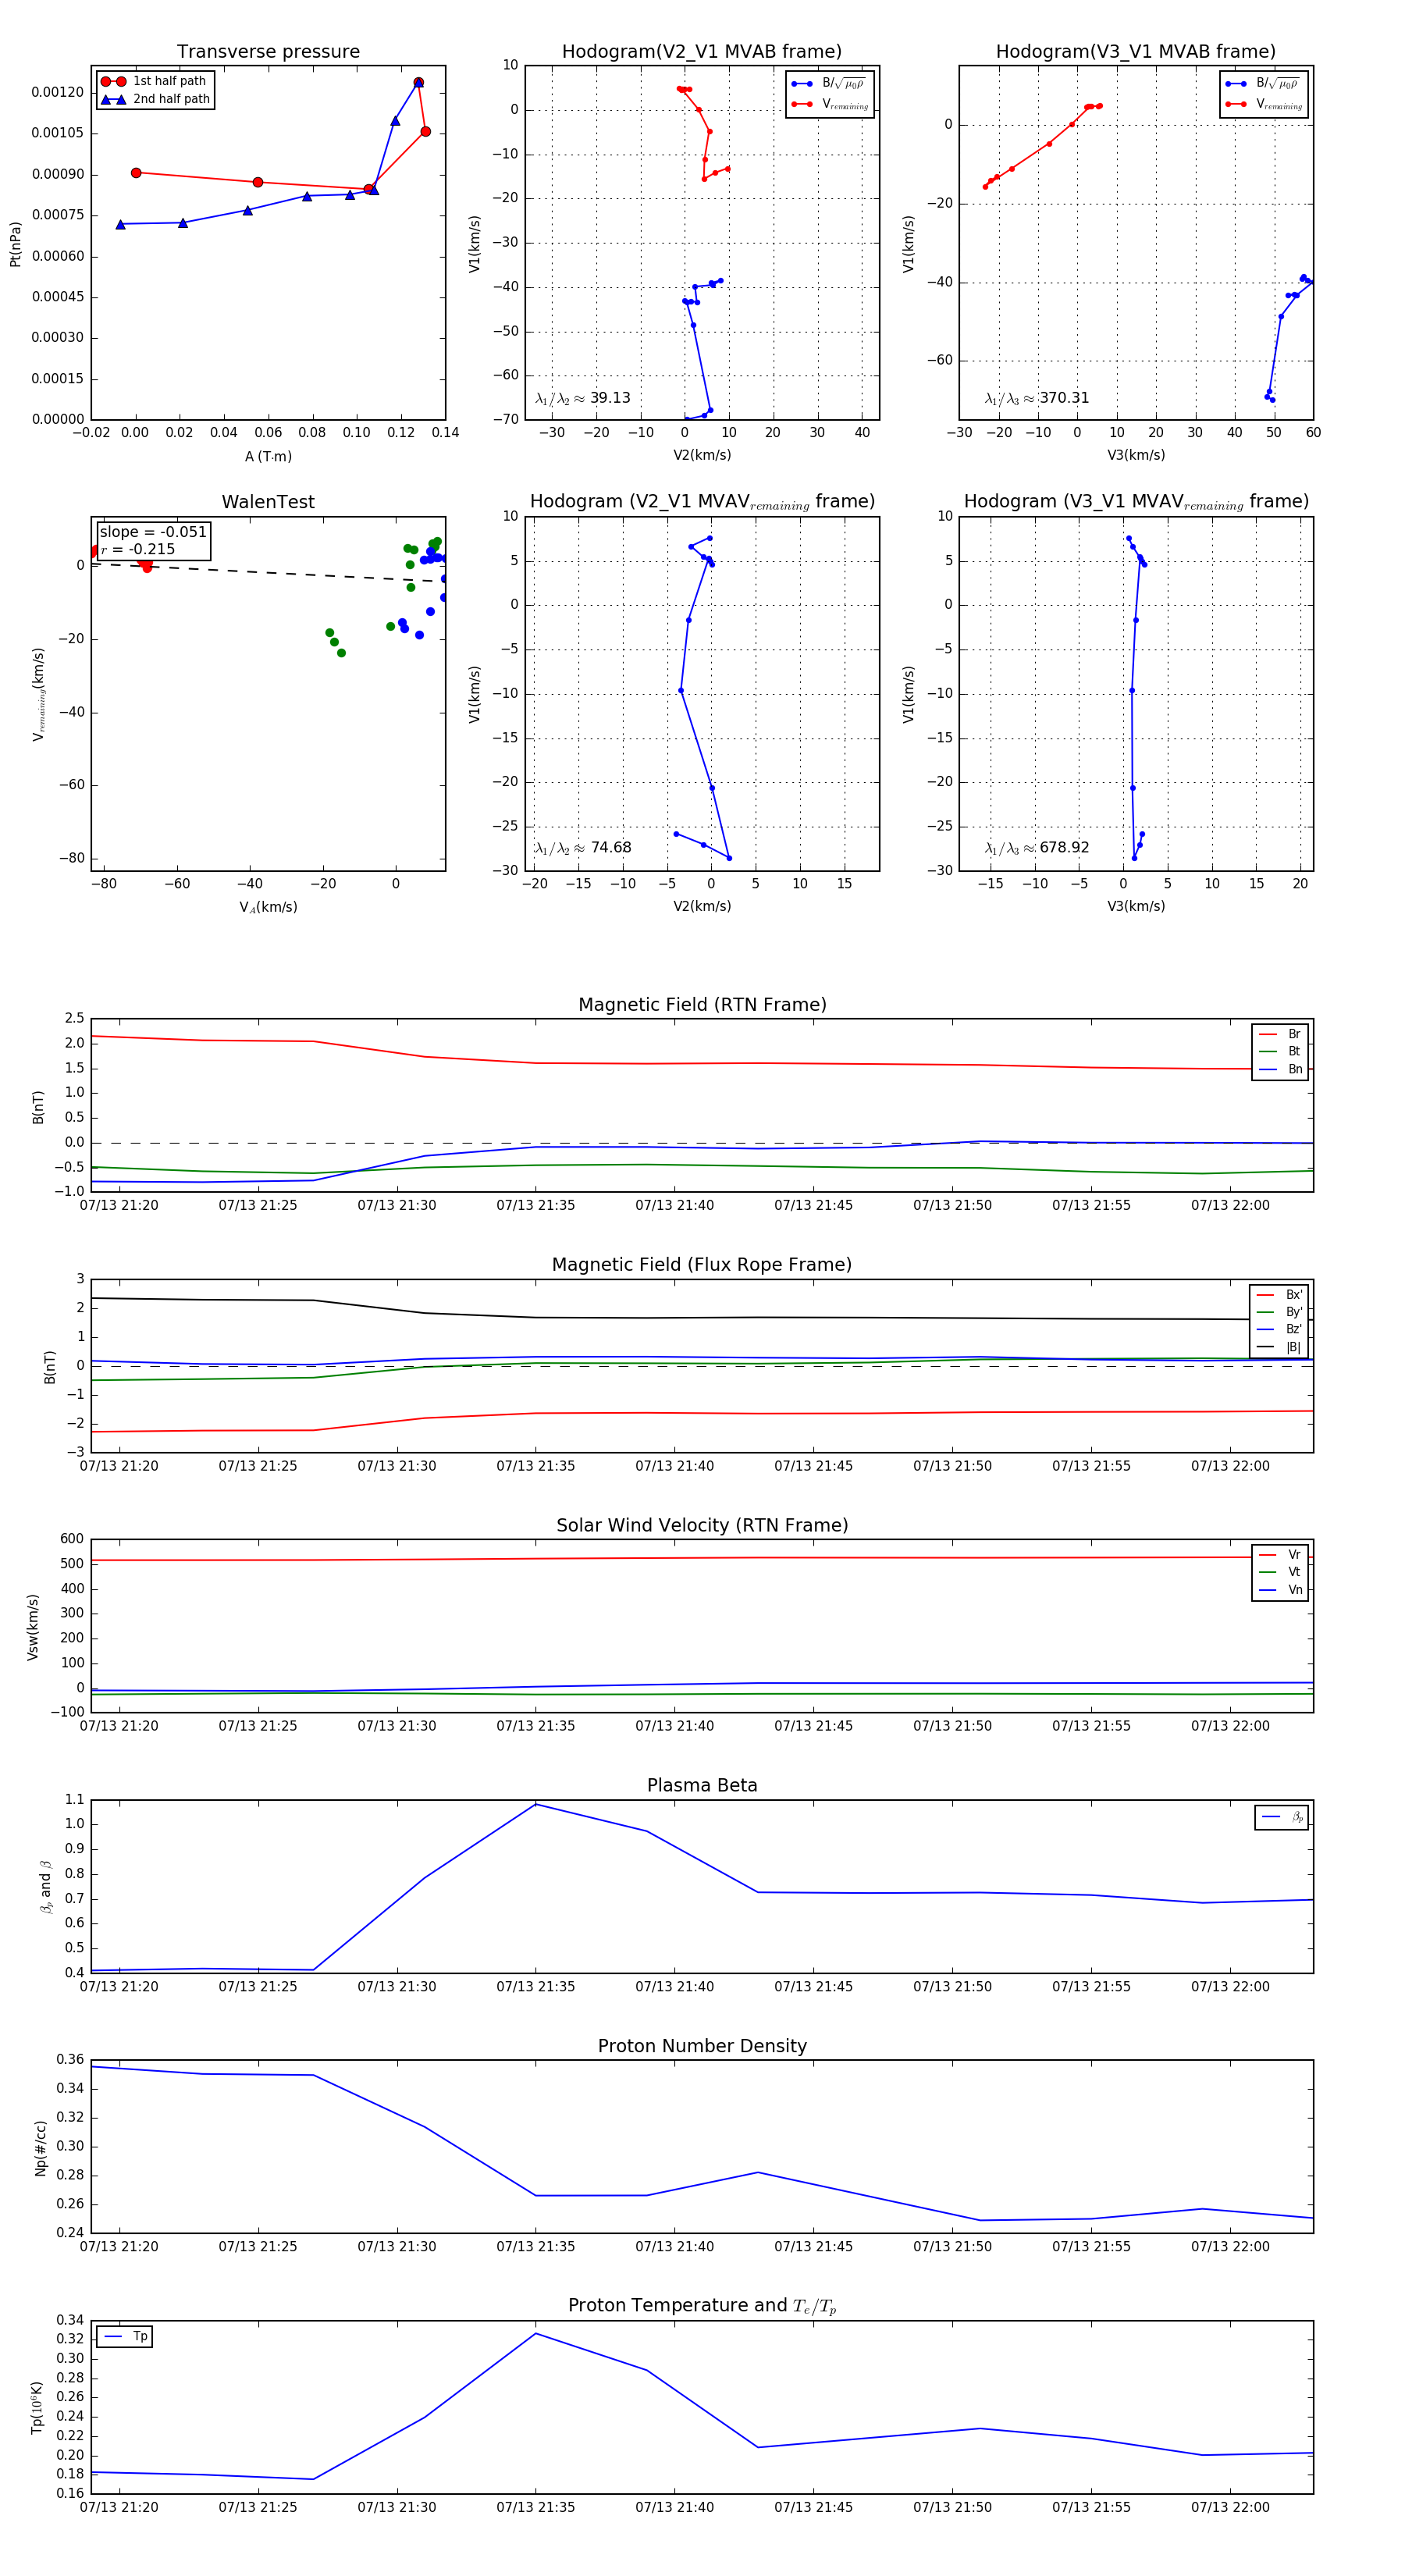This screenshot has width=1405, height=2576.
Task: Click the "07/13 21:45" tick under Proton Number Density
Action: tap(813, 2247)
